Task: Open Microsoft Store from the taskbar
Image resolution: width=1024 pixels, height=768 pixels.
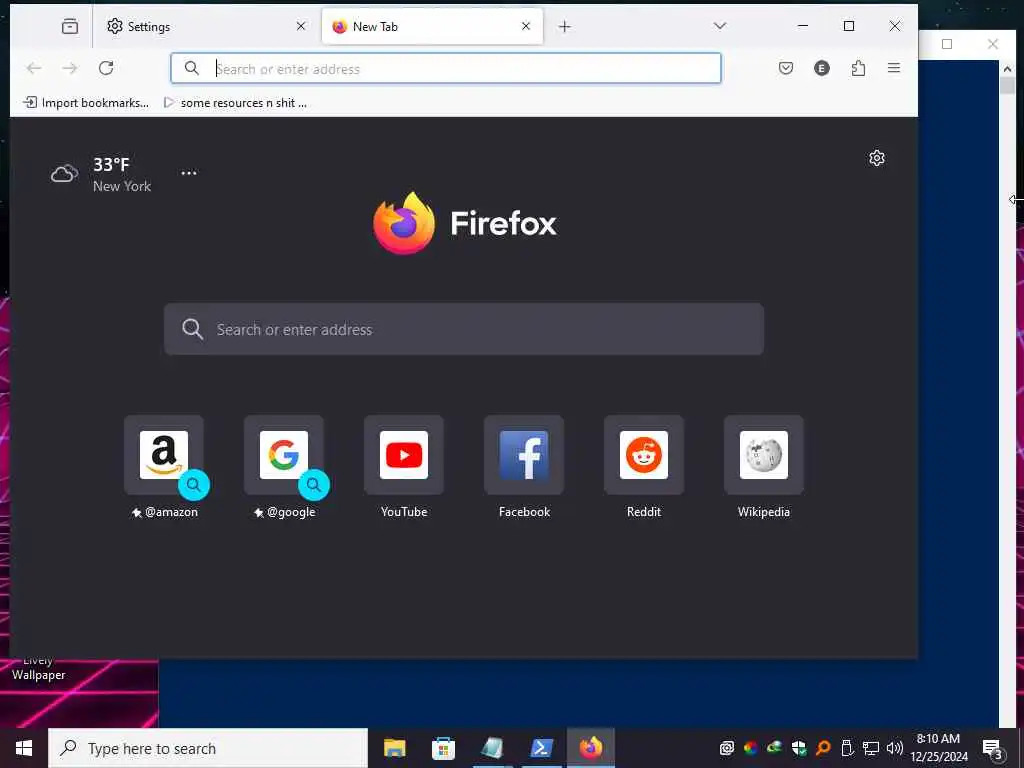Action: pos(443,748)
